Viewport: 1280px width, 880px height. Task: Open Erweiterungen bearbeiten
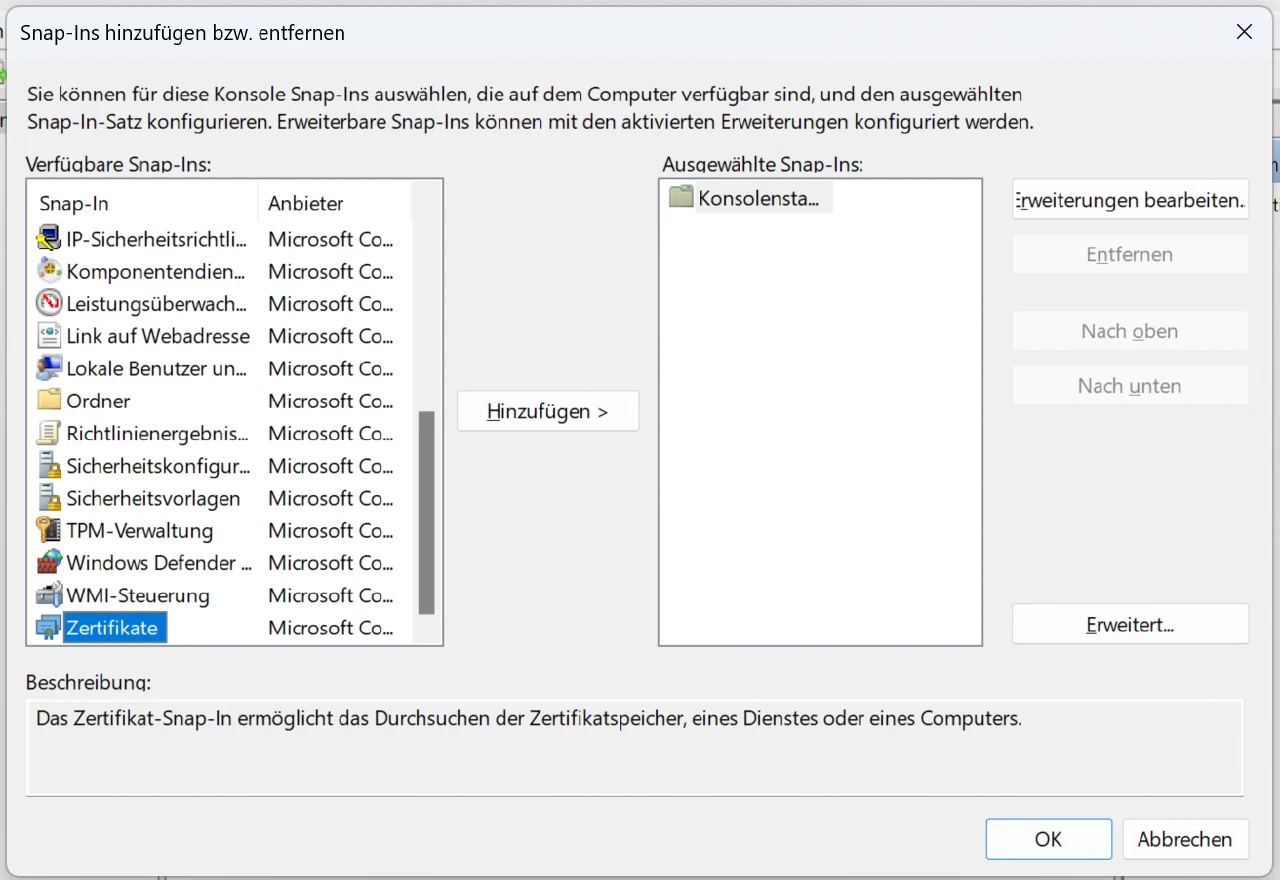1129,199
